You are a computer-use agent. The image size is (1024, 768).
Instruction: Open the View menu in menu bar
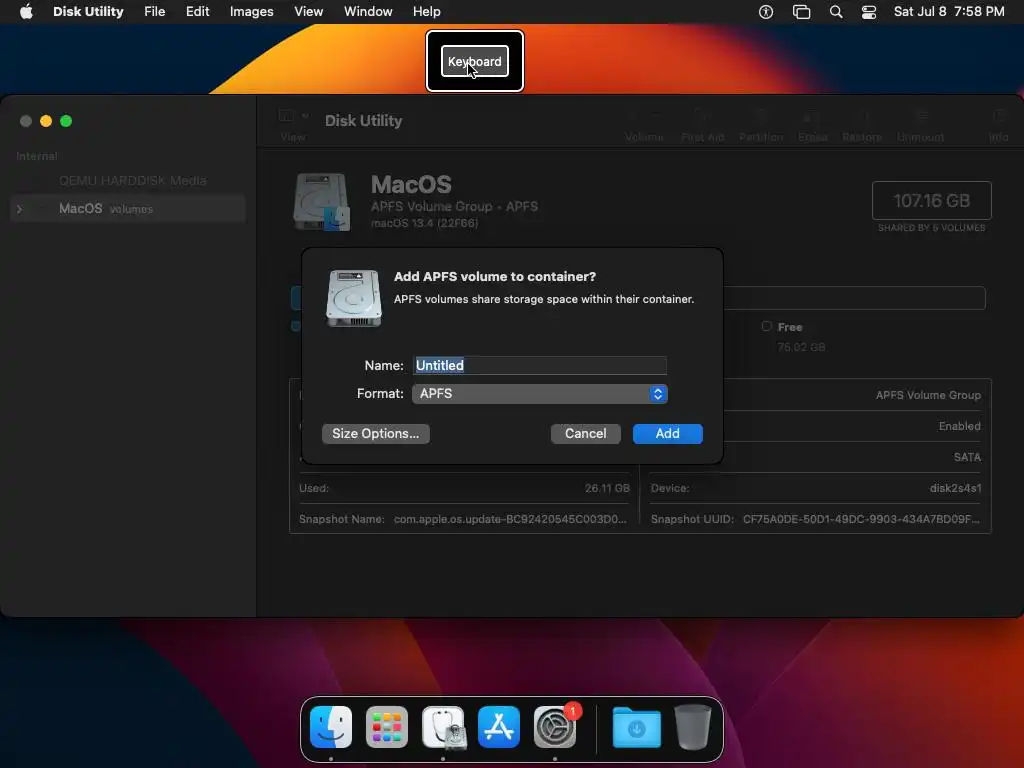[x=308, y=12]
